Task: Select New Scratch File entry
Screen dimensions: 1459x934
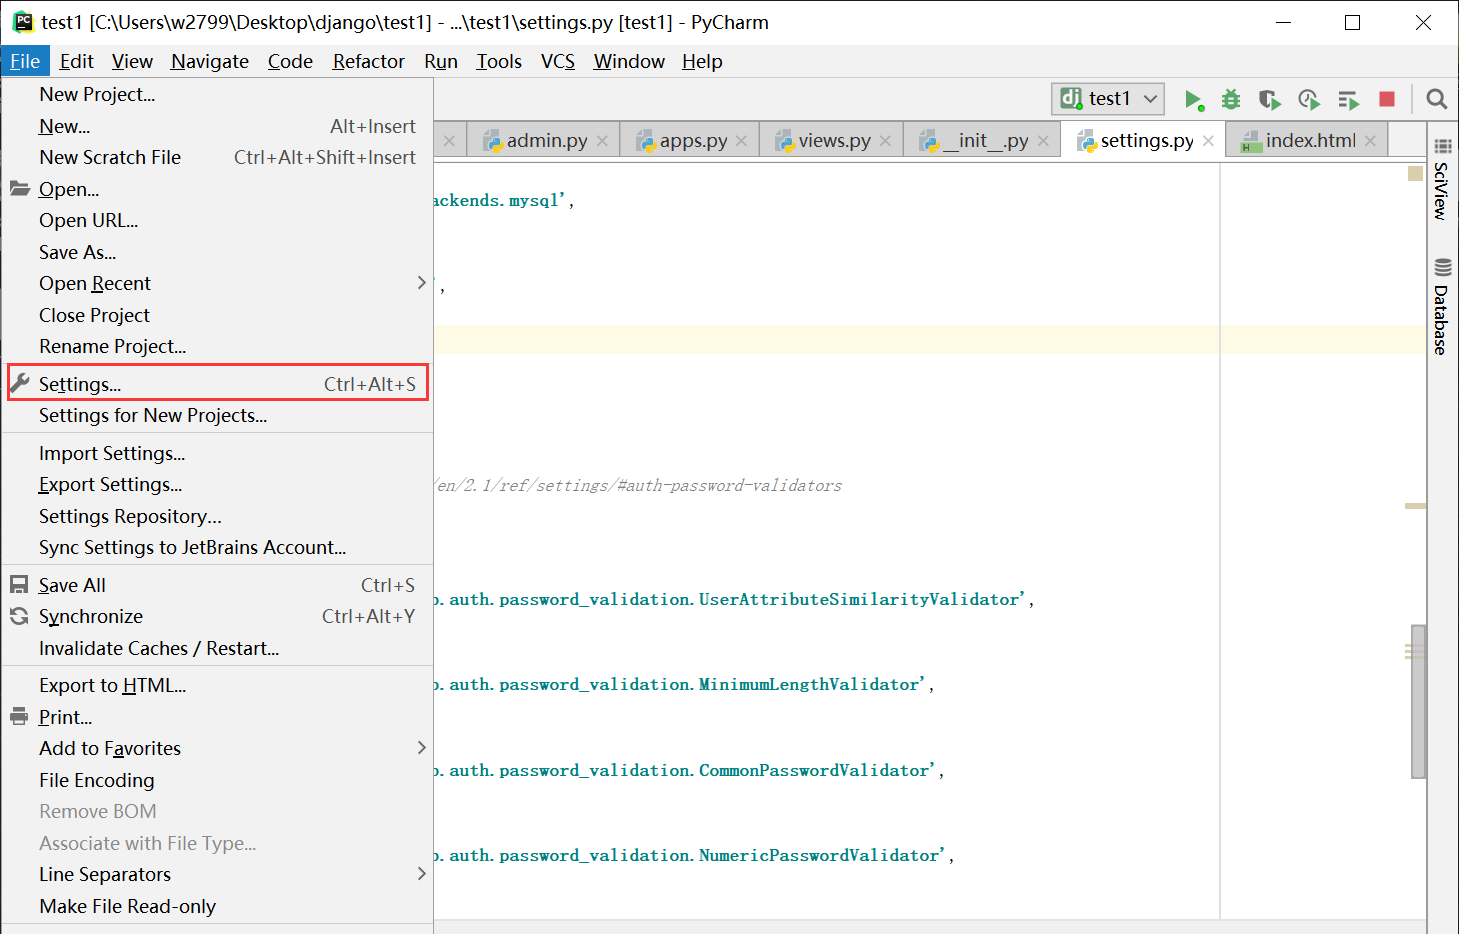Action: (x=217, y=157)
